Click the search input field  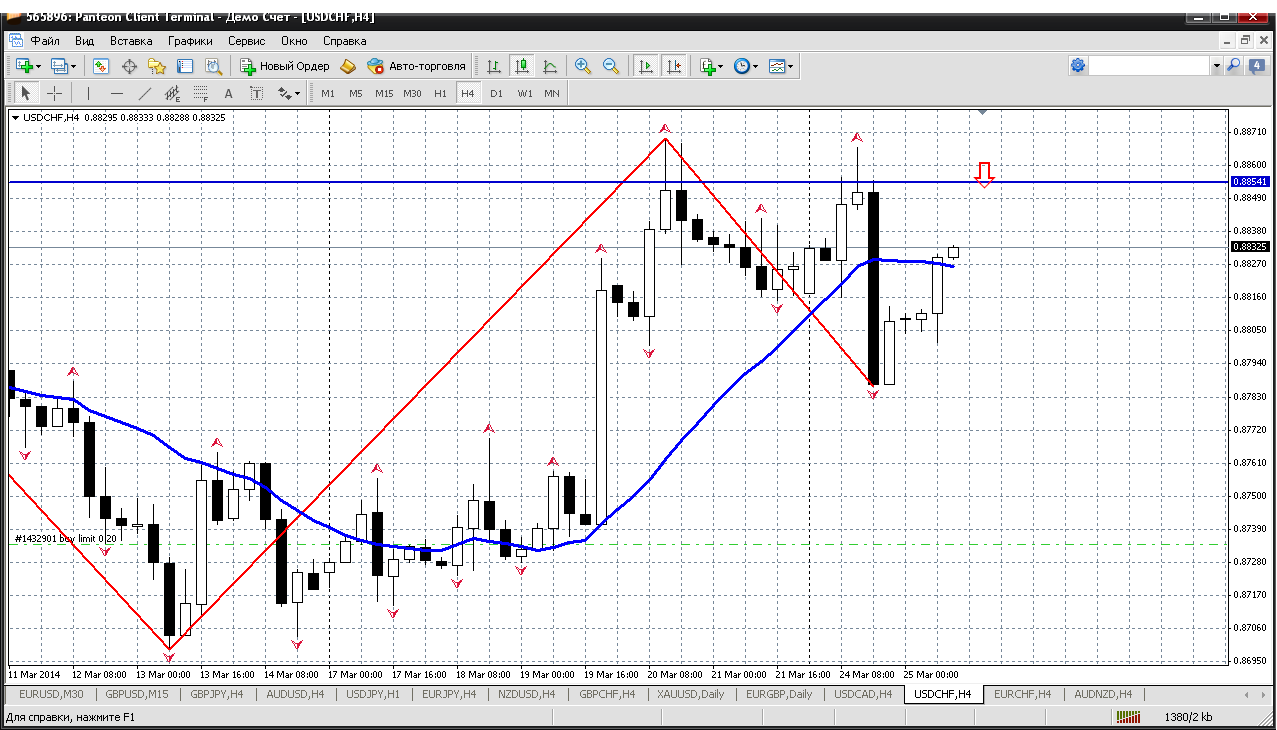tap(1149, 66)
